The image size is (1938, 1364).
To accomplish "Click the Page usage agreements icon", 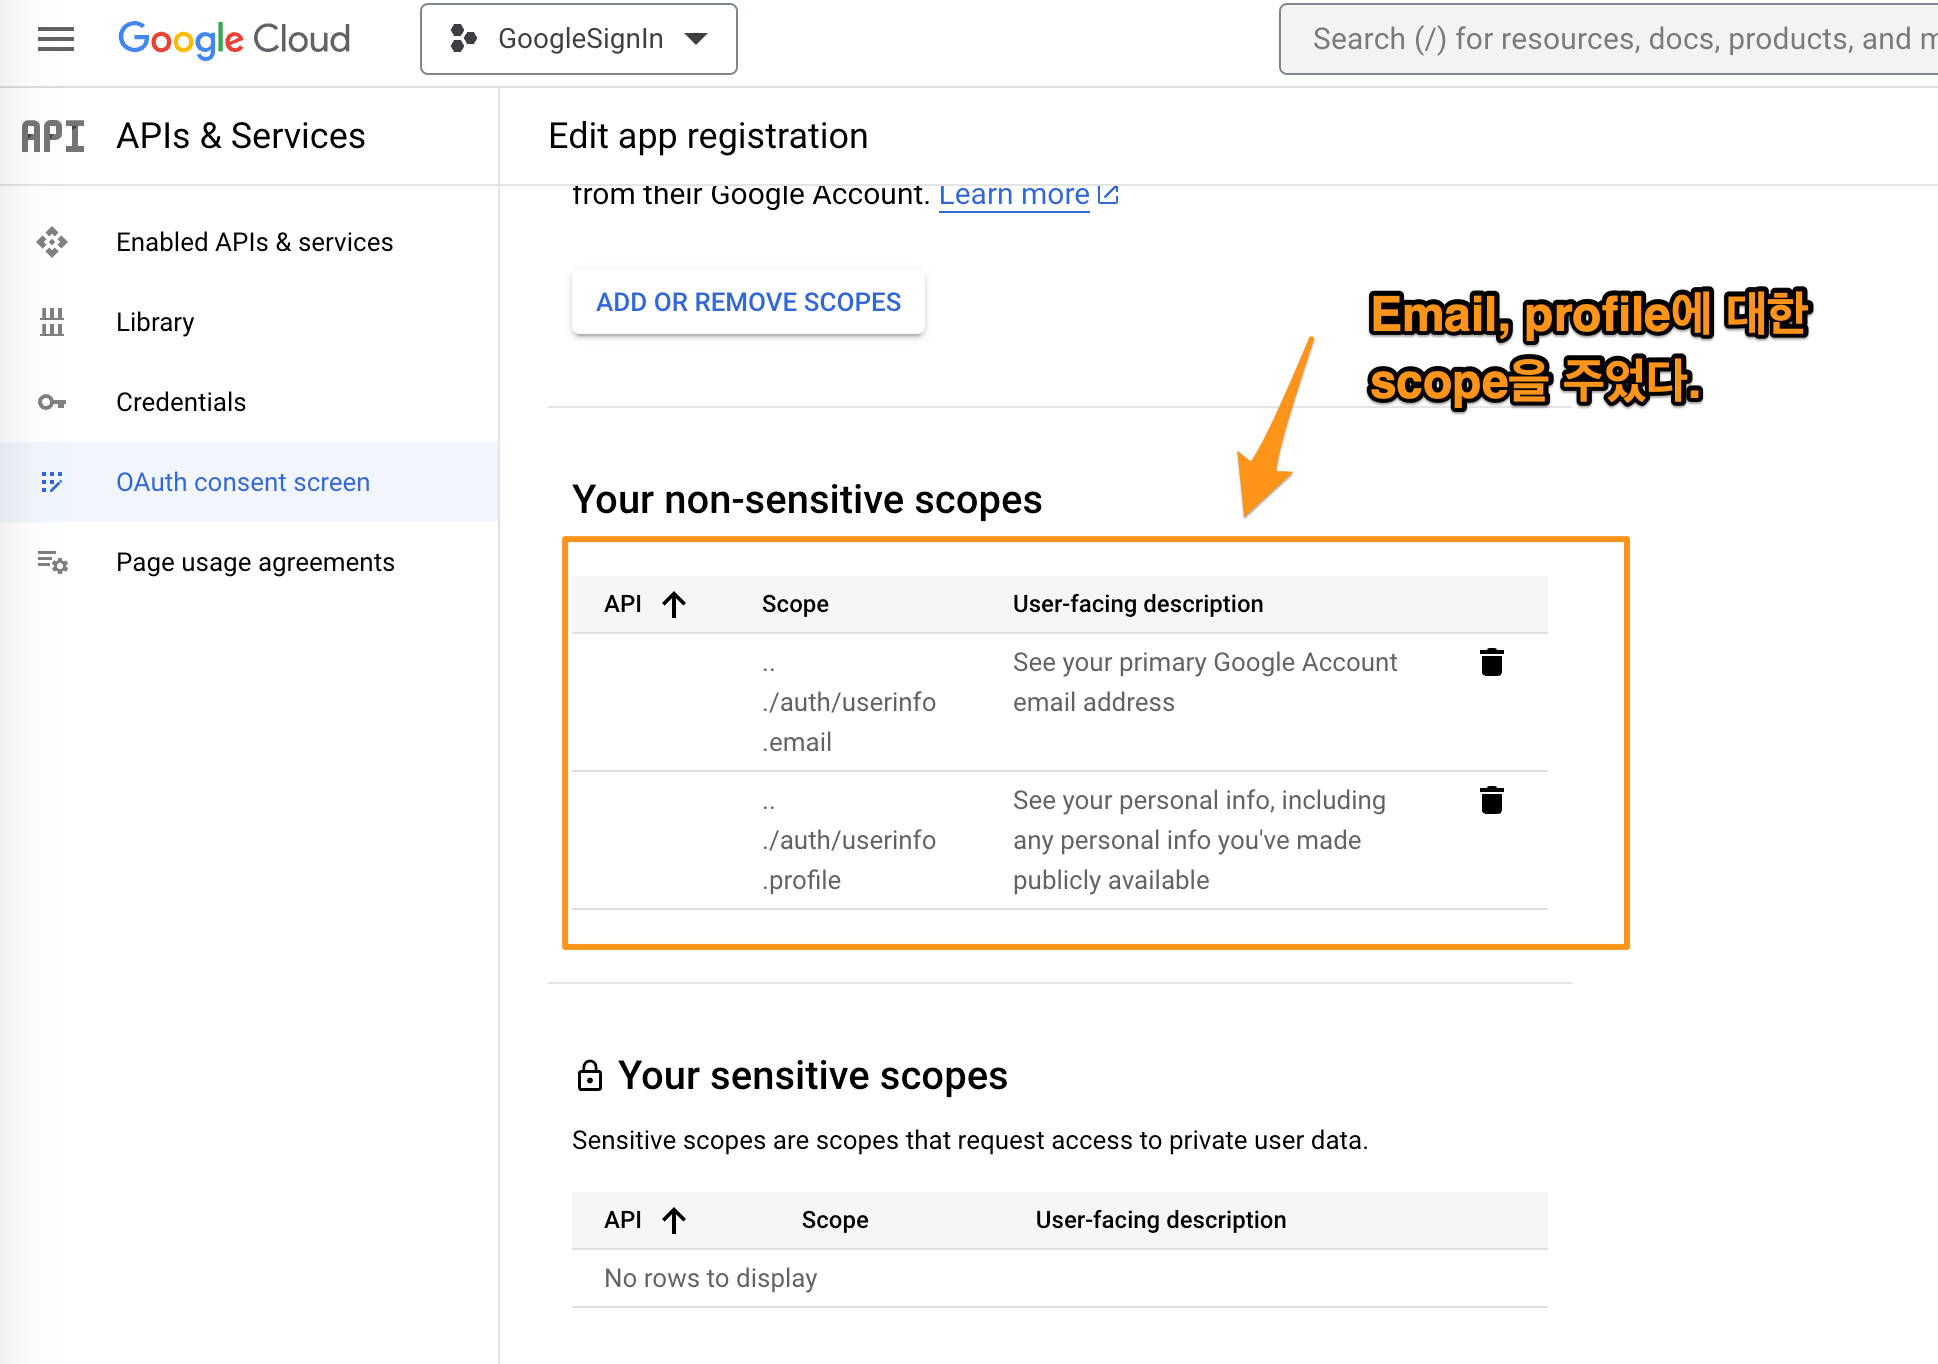I will click(x=52, y=562).
